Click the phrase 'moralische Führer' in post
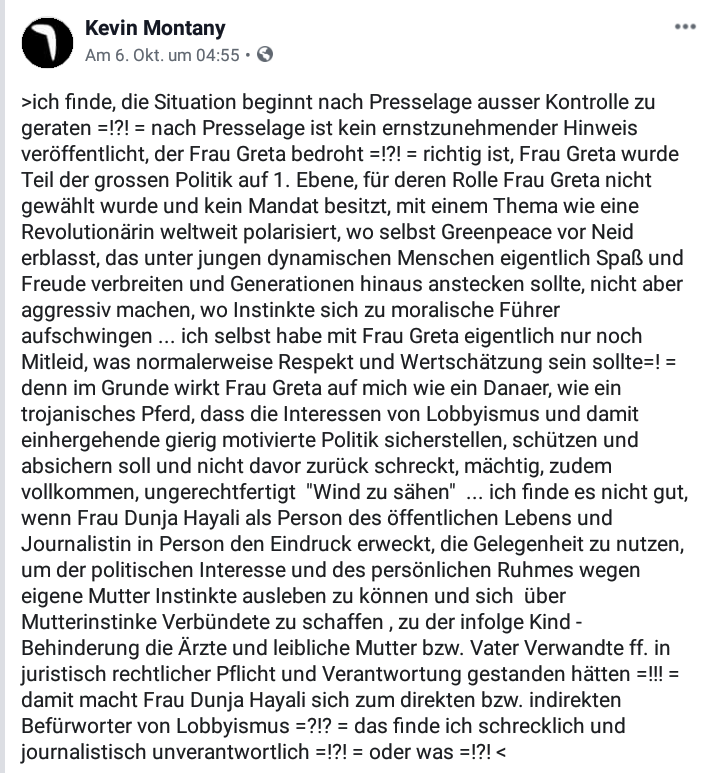 475,310
